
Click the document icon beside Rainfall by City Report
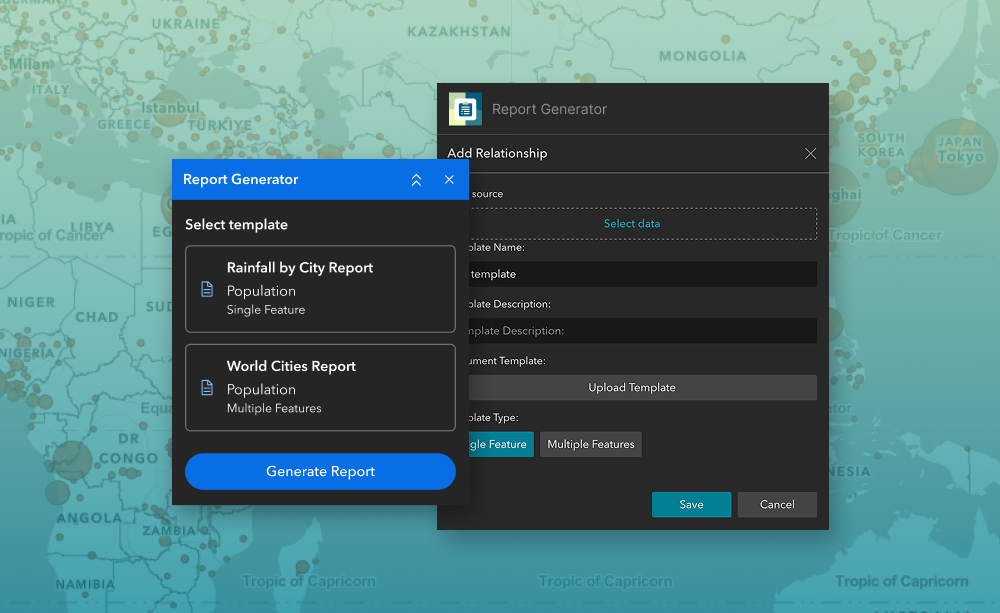pos(206,289)
